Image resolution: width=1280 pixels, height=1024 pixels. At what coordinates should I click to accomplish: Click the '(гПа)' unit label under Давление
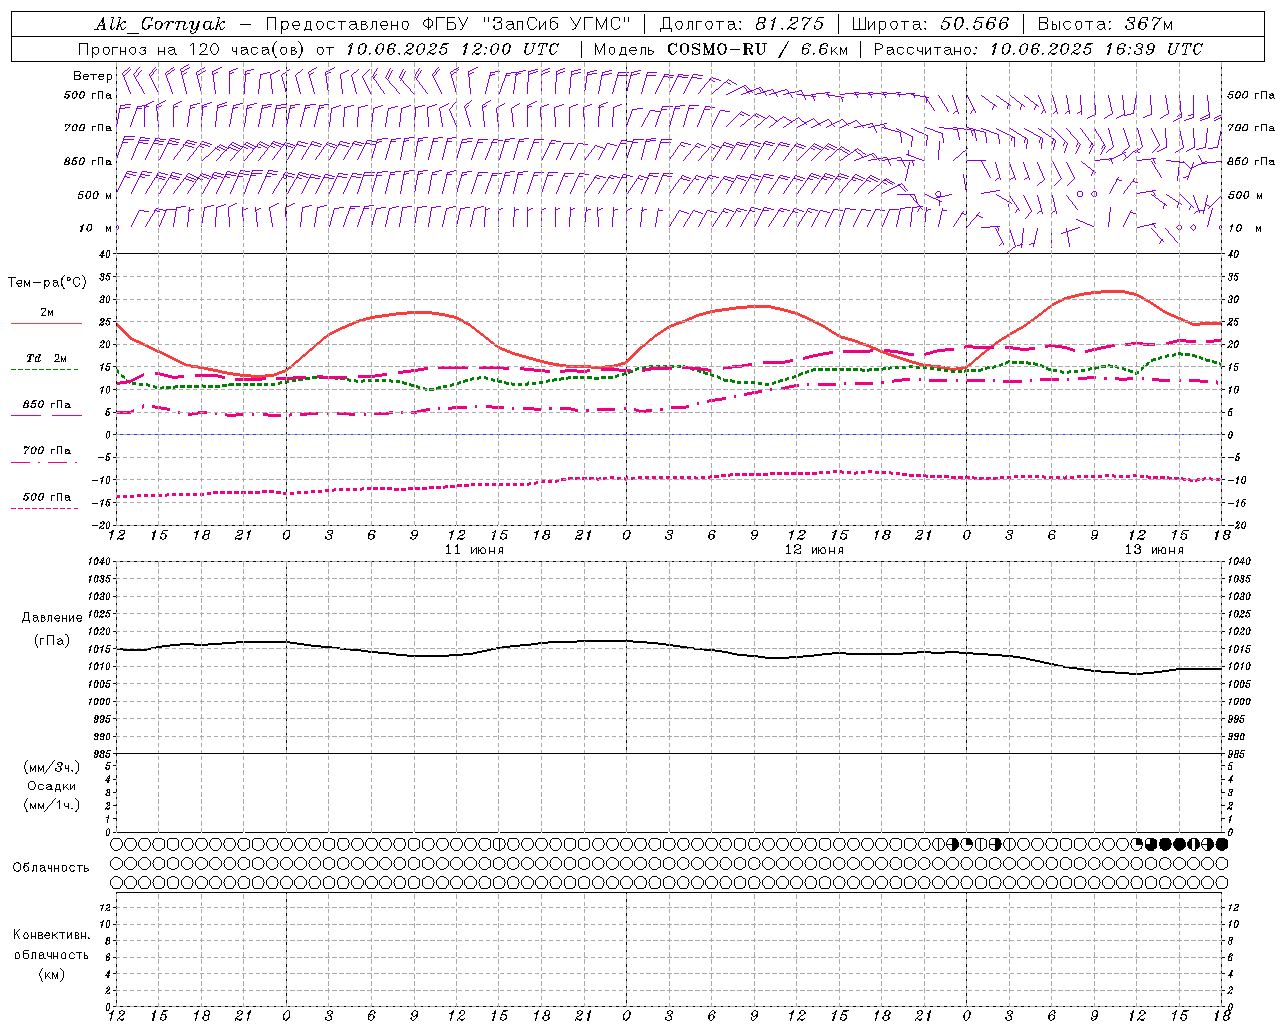pyautogui.click(x=52, y=640)
